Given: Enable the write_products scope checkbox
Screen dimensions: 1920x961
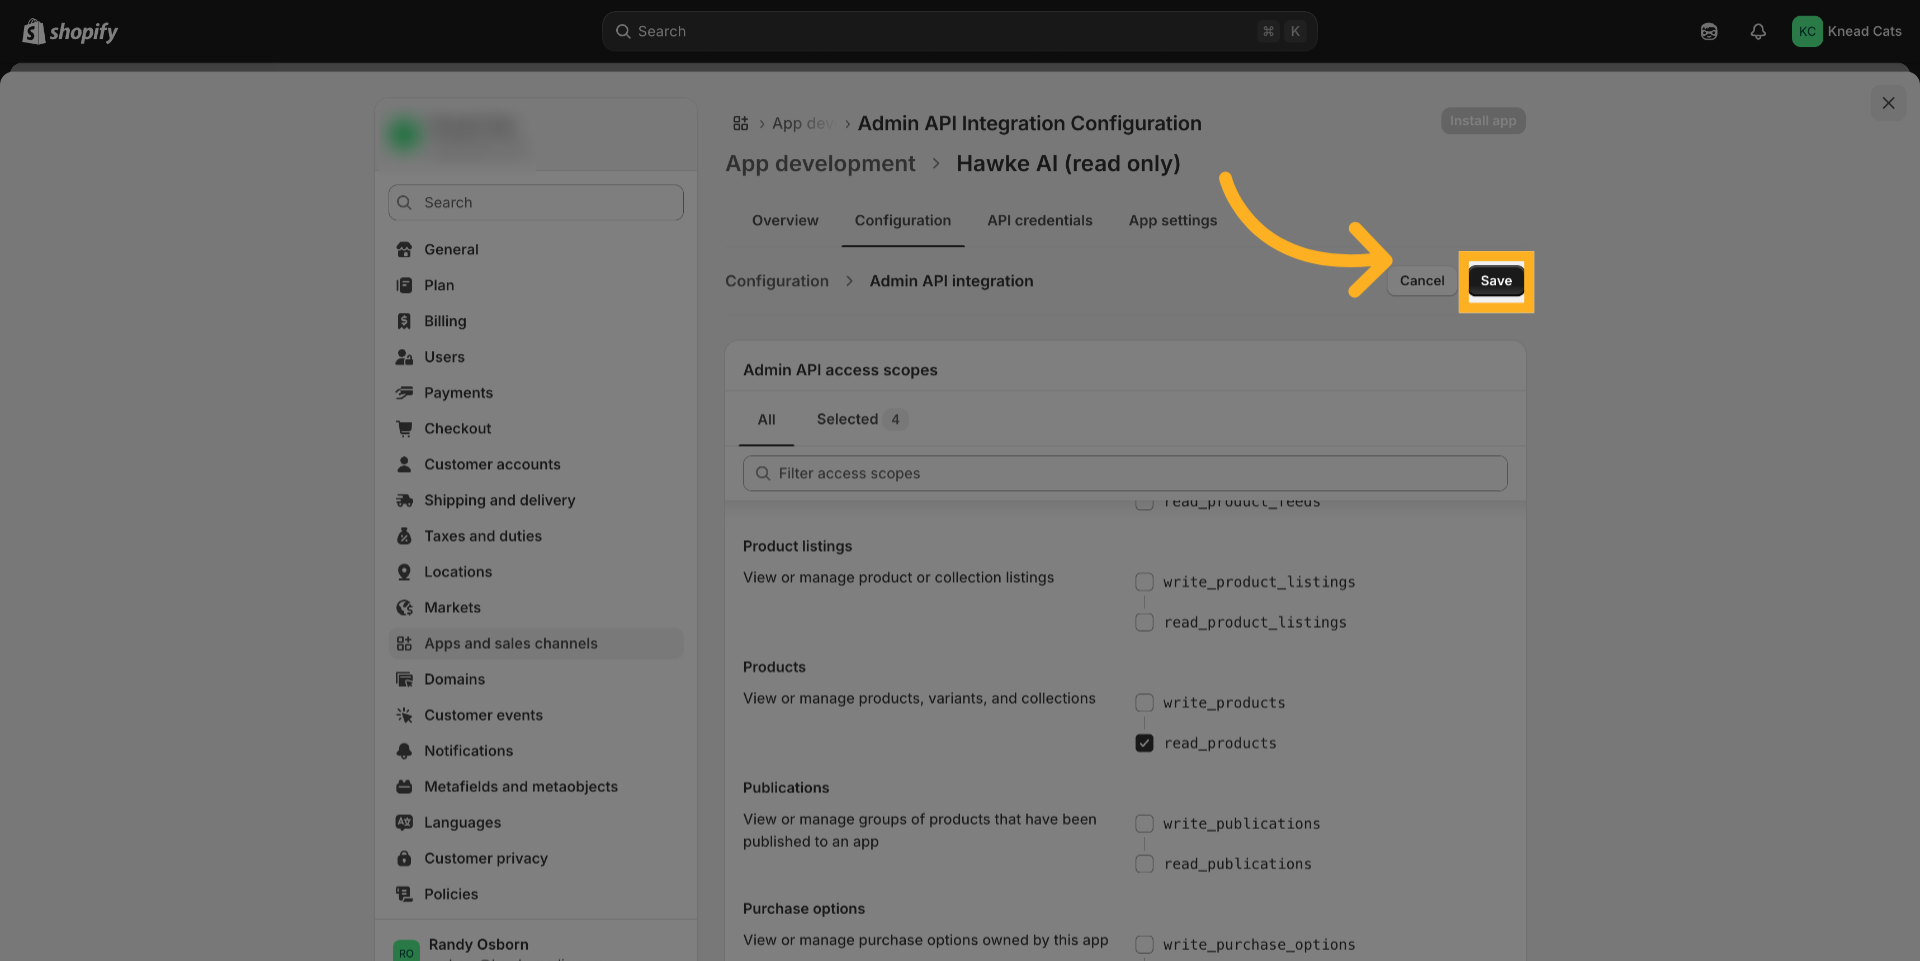Looking at the screenshot, I should (1144, 703).
